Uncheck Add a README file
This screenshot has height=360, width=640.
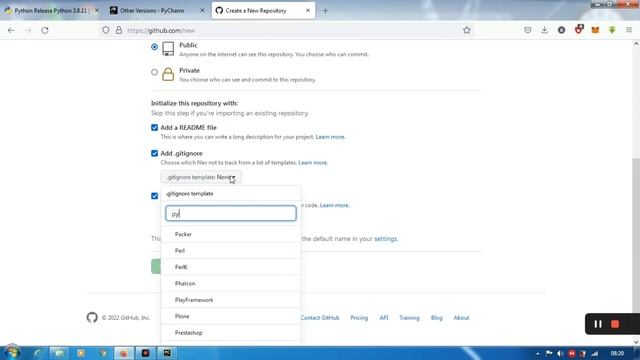click(154, 127)
